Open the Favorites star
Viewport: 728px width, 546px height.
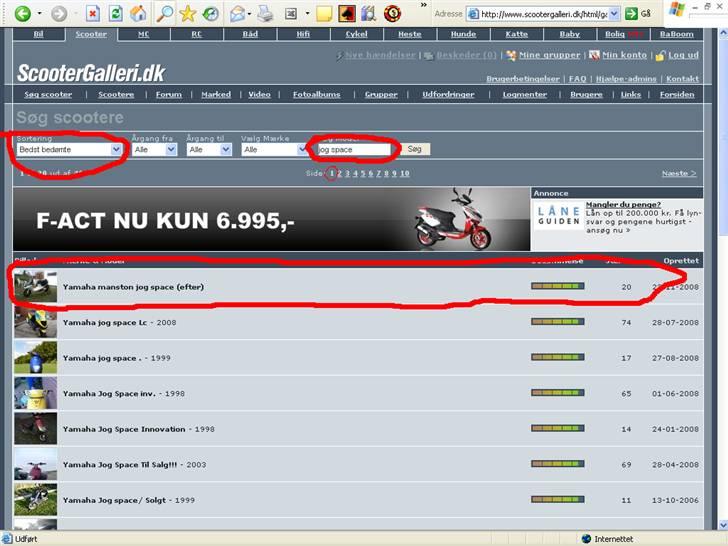(188, 13)
